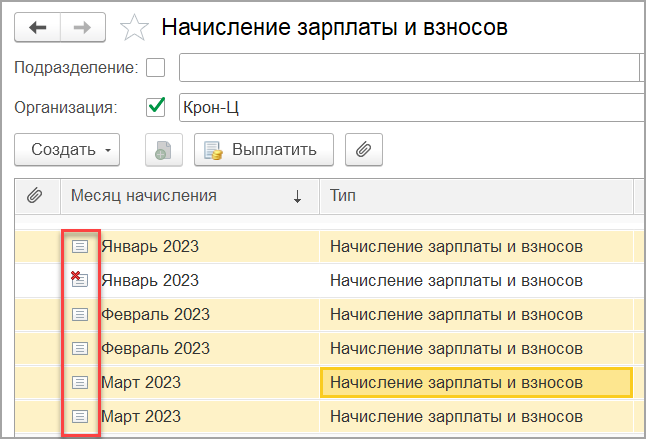The width and height of the screenshot is (646, 439).
Task: Select highlighted Начисление зарплаты и взносов cell
Action: click(476, 383)
